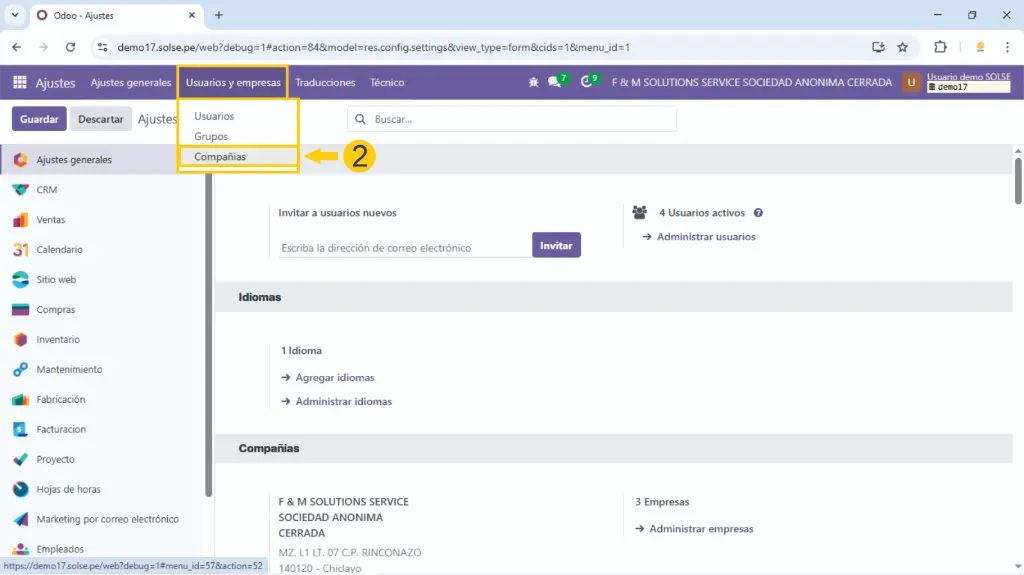Select the Calendario sidebar icon

pos(20,250)
